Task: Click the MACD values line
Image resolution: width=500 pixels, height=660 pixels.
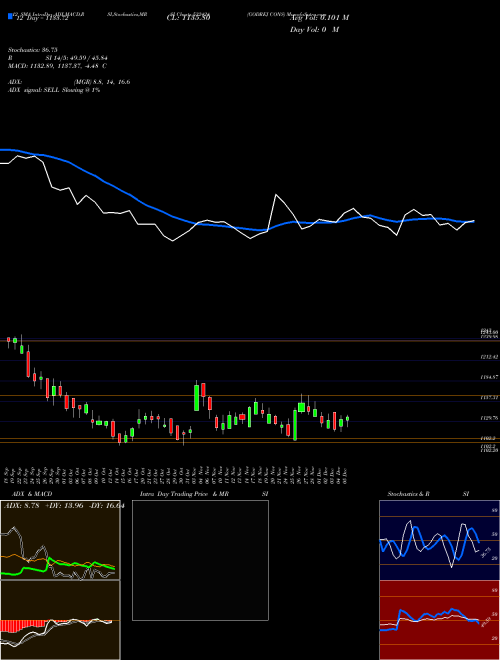Action: (x=57, y=66)
